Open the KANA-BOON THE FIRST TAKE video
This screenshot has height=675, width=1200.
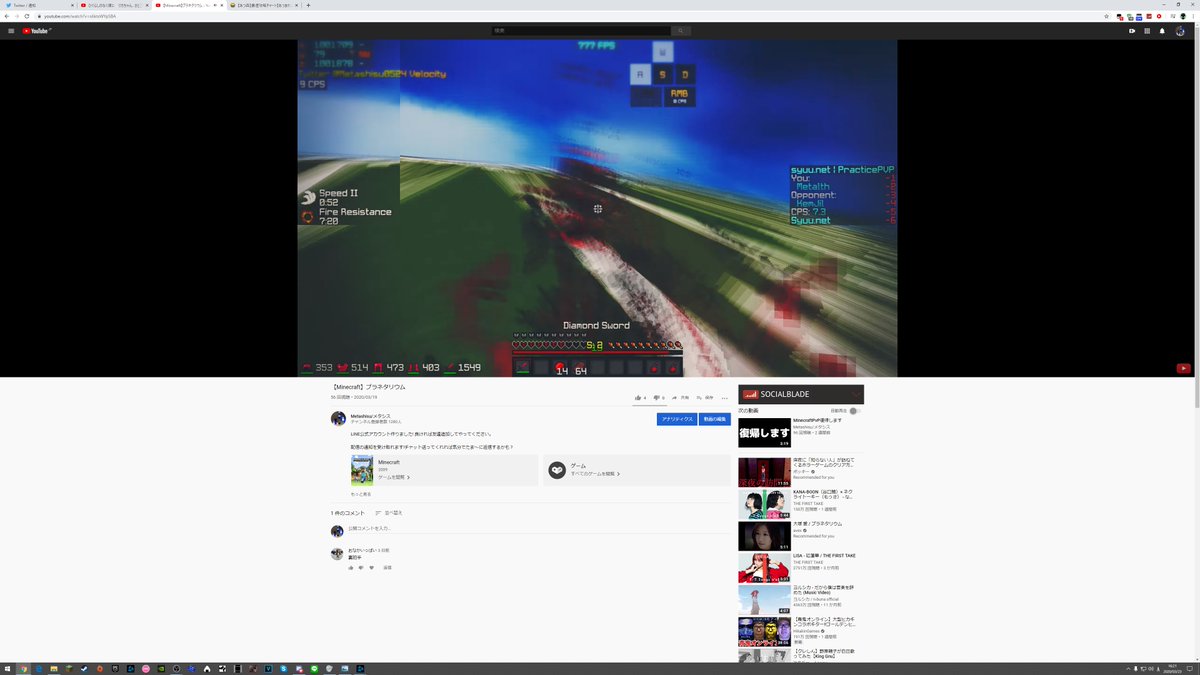(764, 504)
